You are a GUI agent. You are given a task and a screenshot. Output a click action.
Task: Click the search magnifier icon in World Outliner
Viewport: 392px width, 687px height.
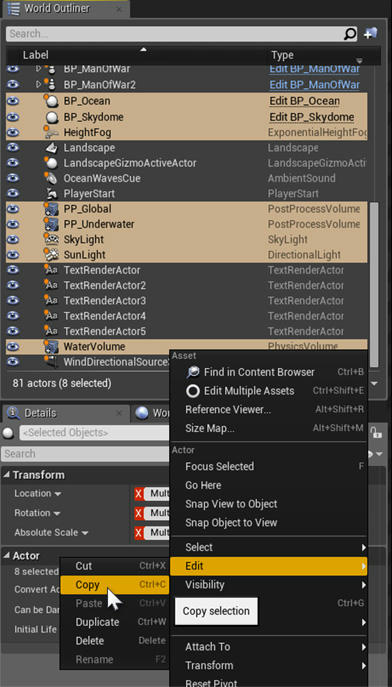pos(350,34)
